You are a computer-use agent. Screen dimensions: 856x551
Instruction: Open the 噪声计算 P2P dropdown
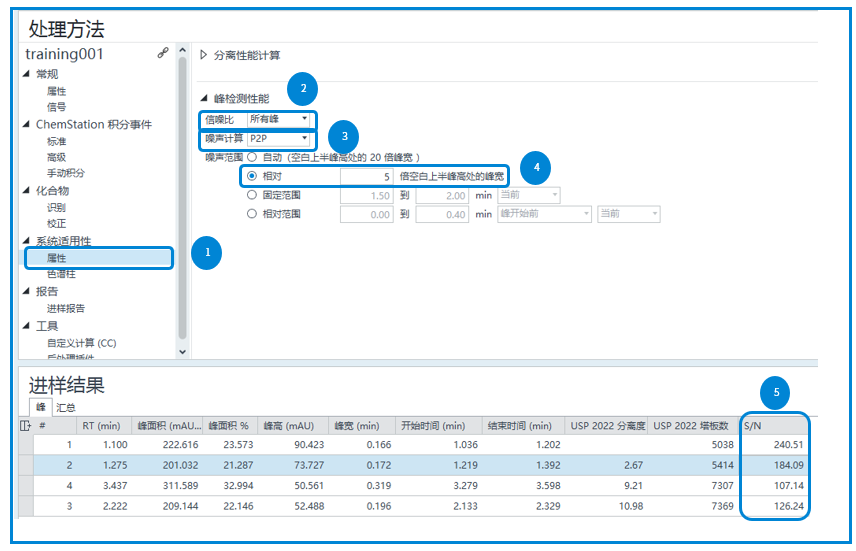279,139
